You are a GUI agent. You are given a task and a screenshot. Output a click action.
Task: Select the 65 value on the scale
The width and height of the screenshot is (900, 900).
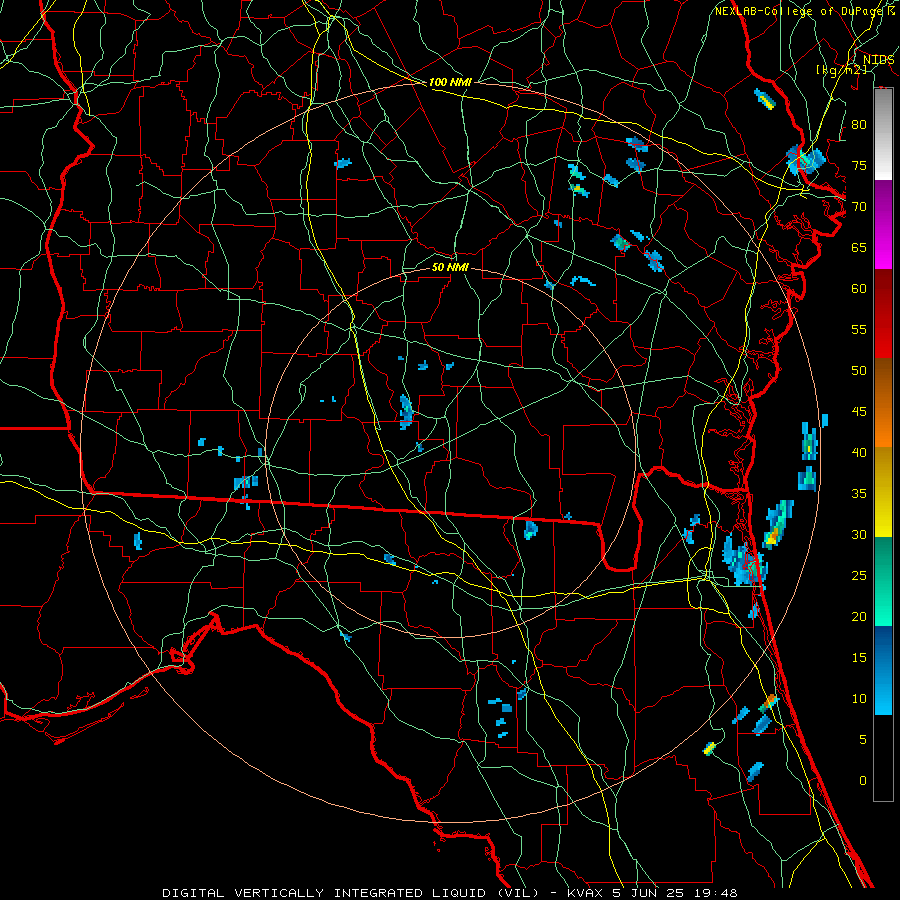point(859,247)
